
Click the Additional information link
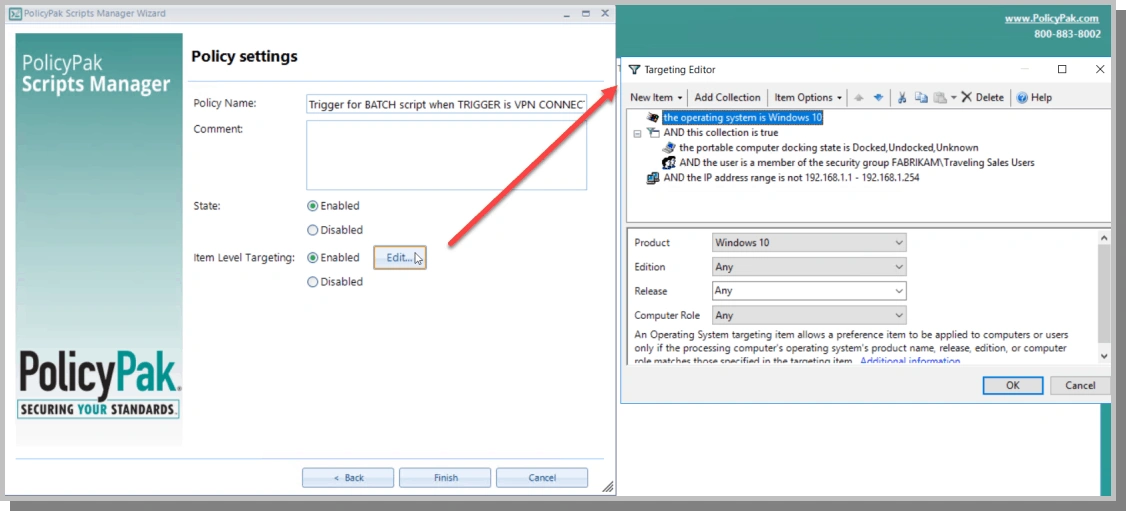coord(910,361)
